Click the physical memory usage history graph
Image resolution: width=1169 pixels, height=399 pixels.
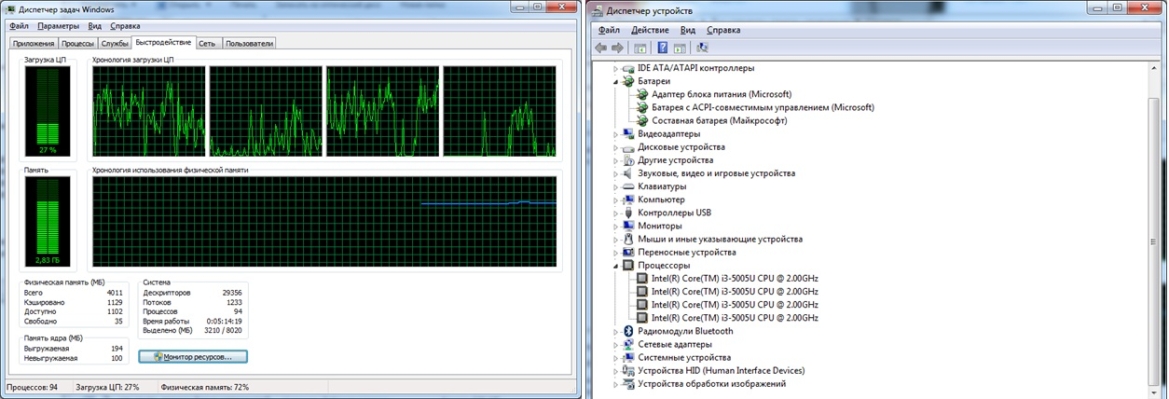(324, 222)
